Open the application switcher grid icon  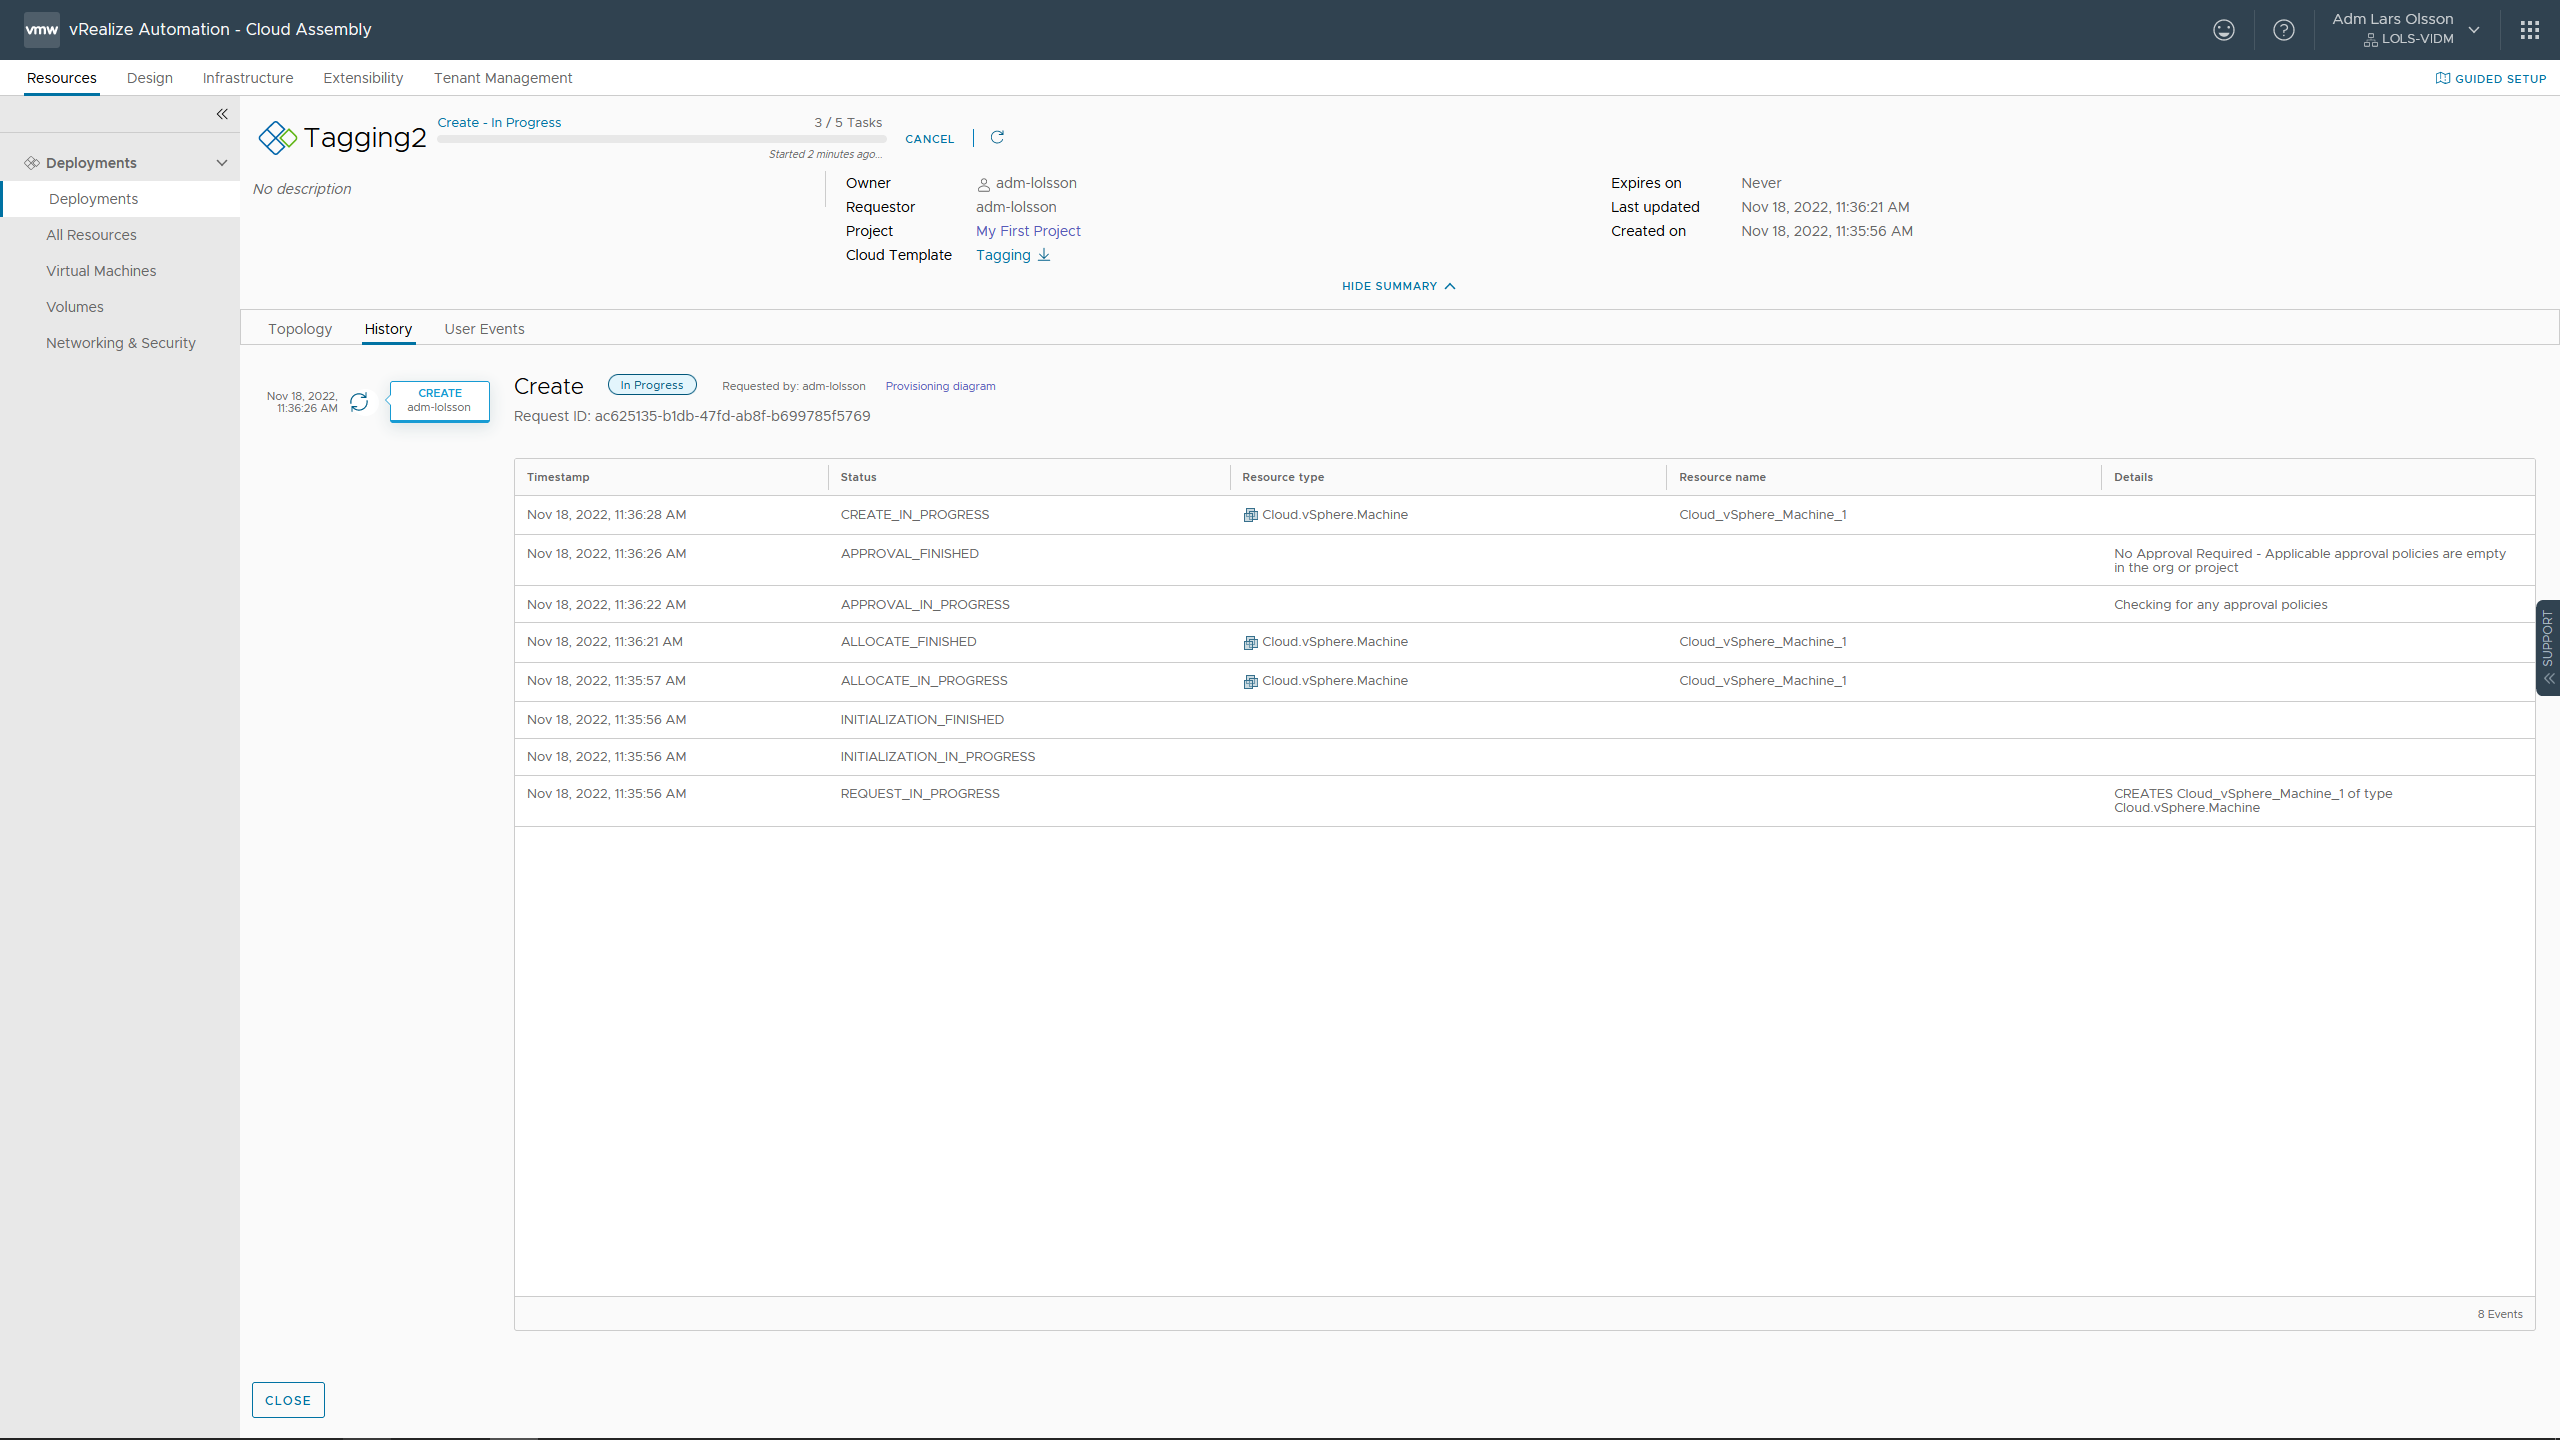pos(2530,30)
